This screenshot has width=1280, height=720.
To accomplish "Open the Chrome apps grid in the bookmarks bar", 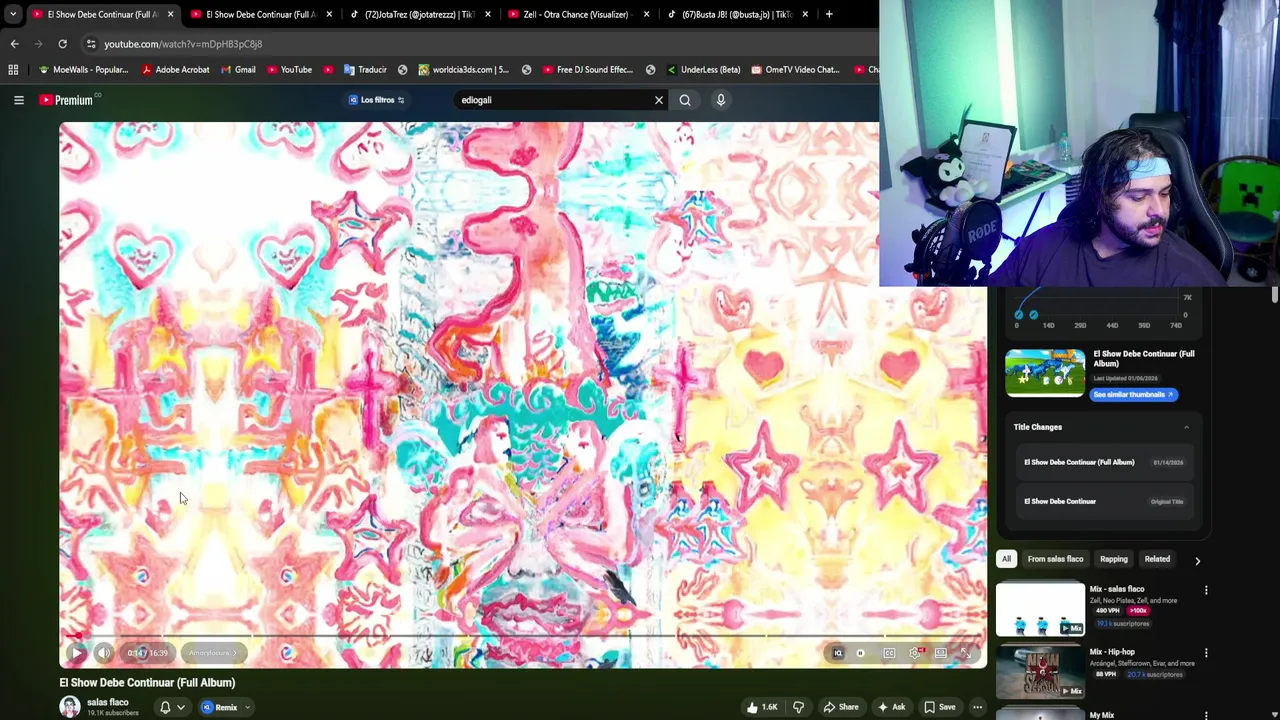I will tap(13, 70).
